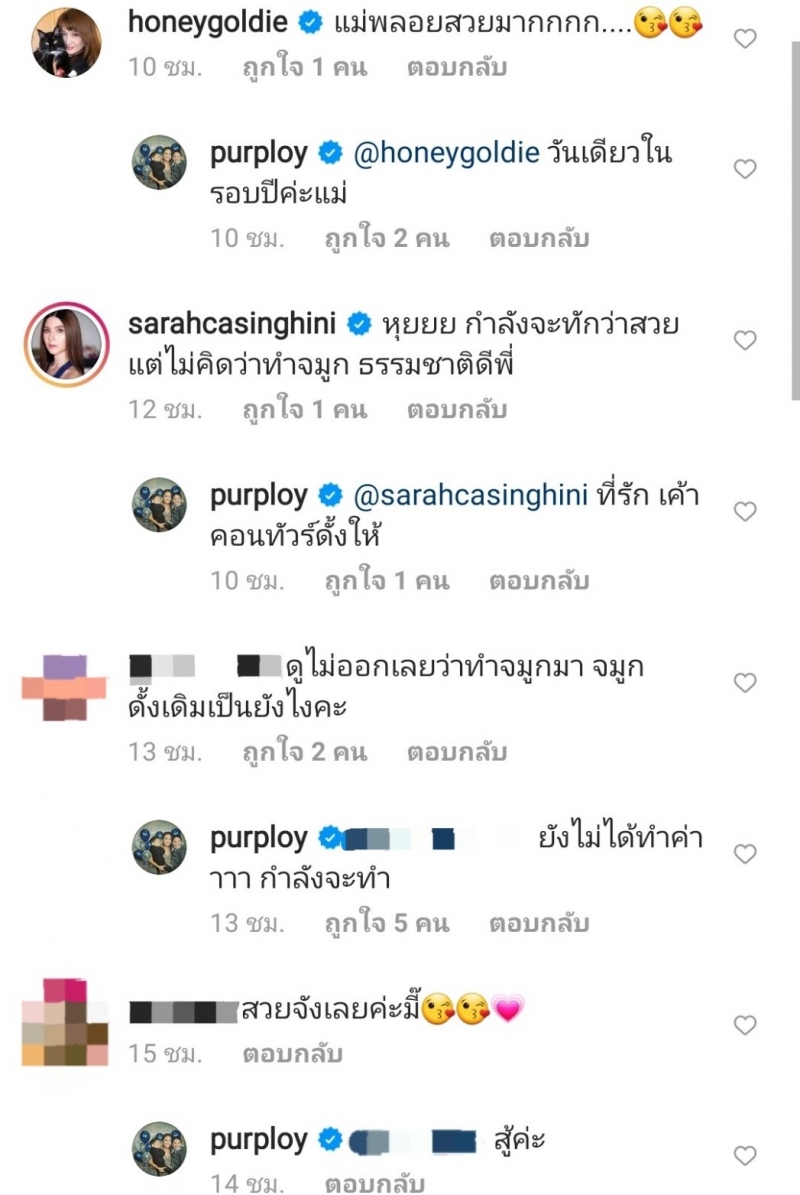
Task: Like the blurred user's nose question comment
Action: (x=744, y=682)
